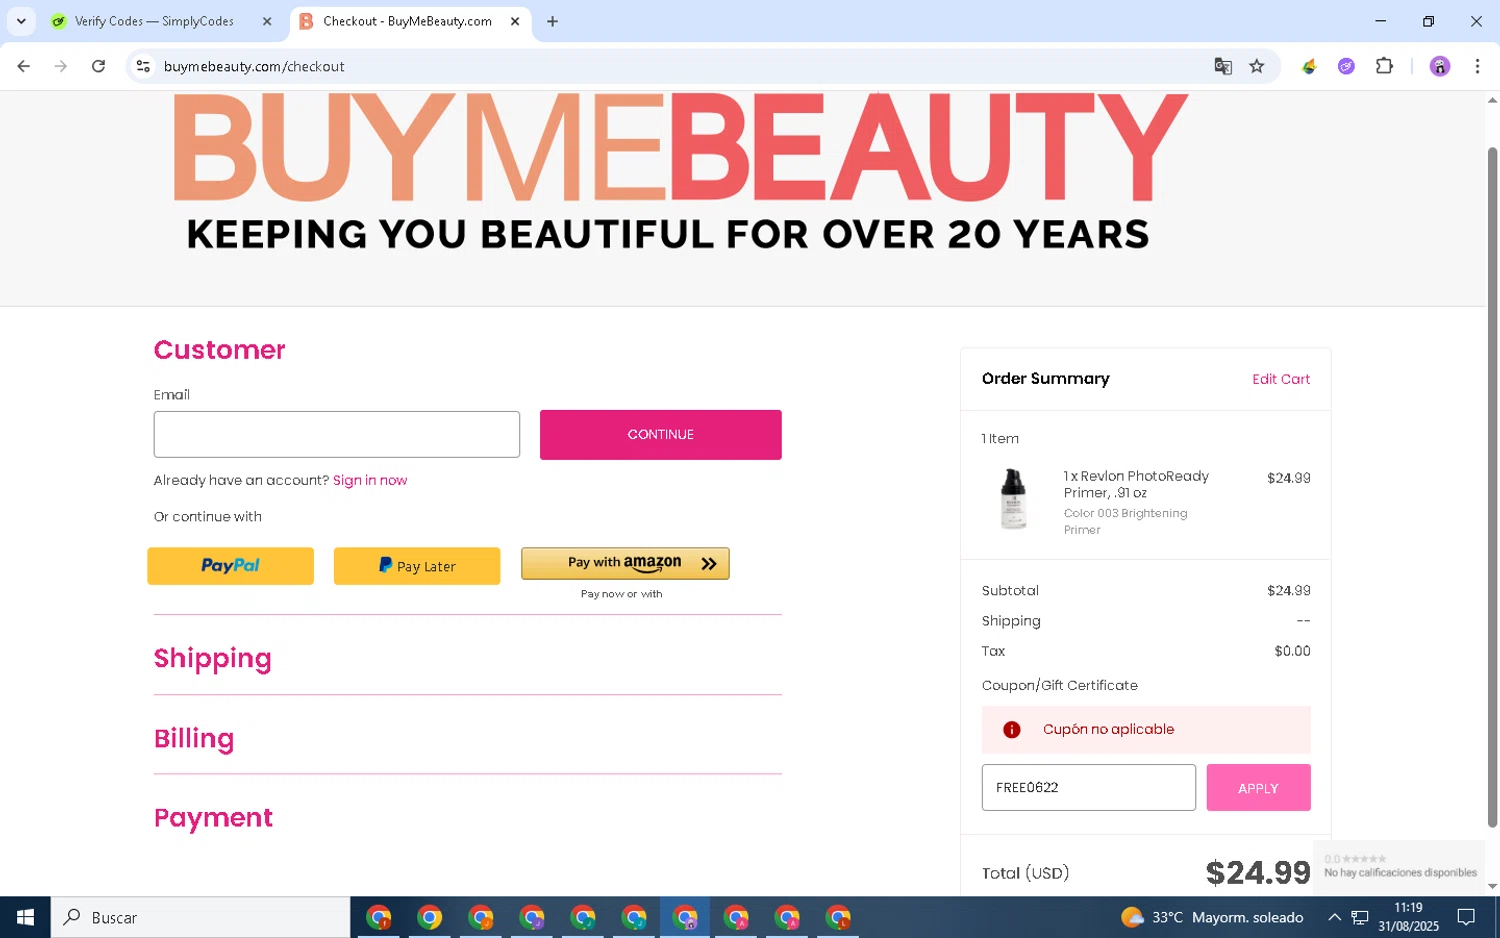The height and width of the screenshot is (938, 1500).
Task: Open the Chrome profile avatar
Action: point(1439,66)
